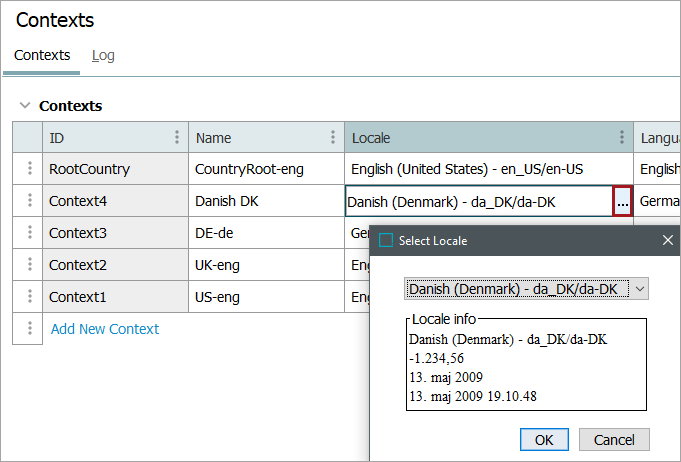Close the Select Locale dialog
681x462 pixels.
[668, 241]
